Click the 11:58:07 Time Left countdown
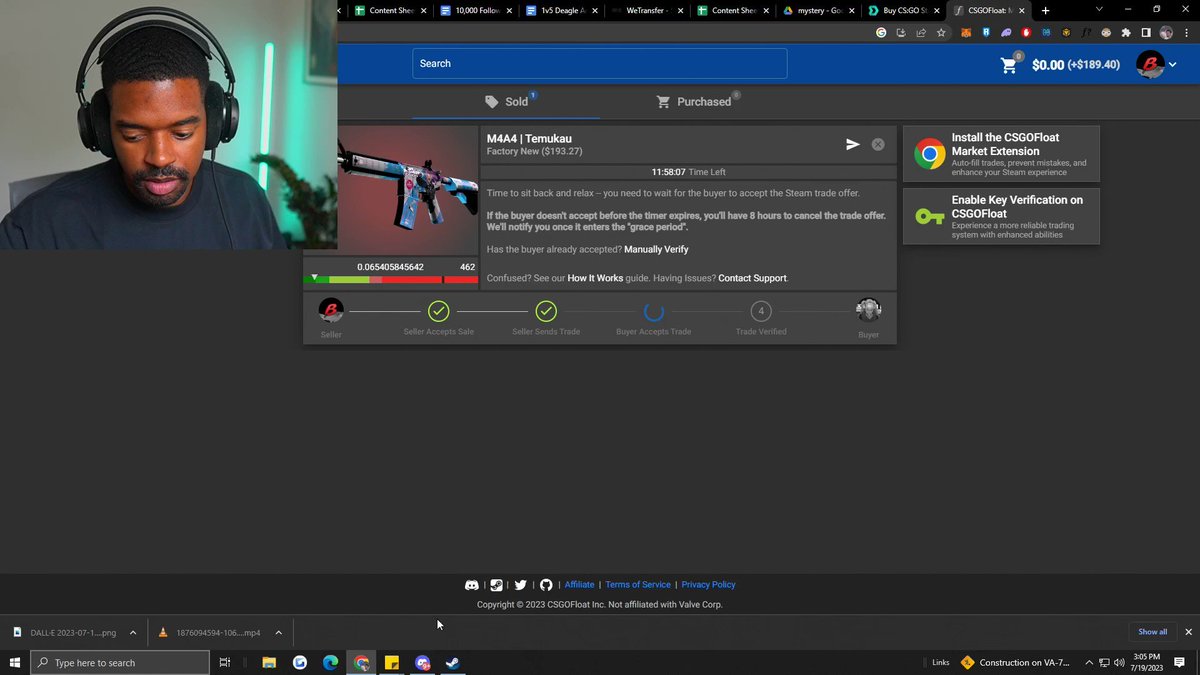Image resolution: width=1200 pixels, height=675 pixels. tap(689, 172)
